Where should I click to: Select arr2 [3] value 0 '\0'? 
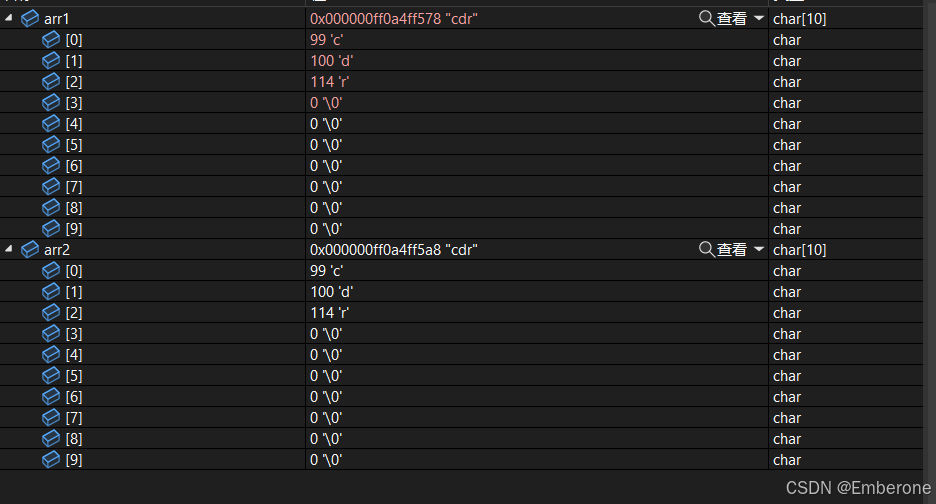[x=326, y=334]
